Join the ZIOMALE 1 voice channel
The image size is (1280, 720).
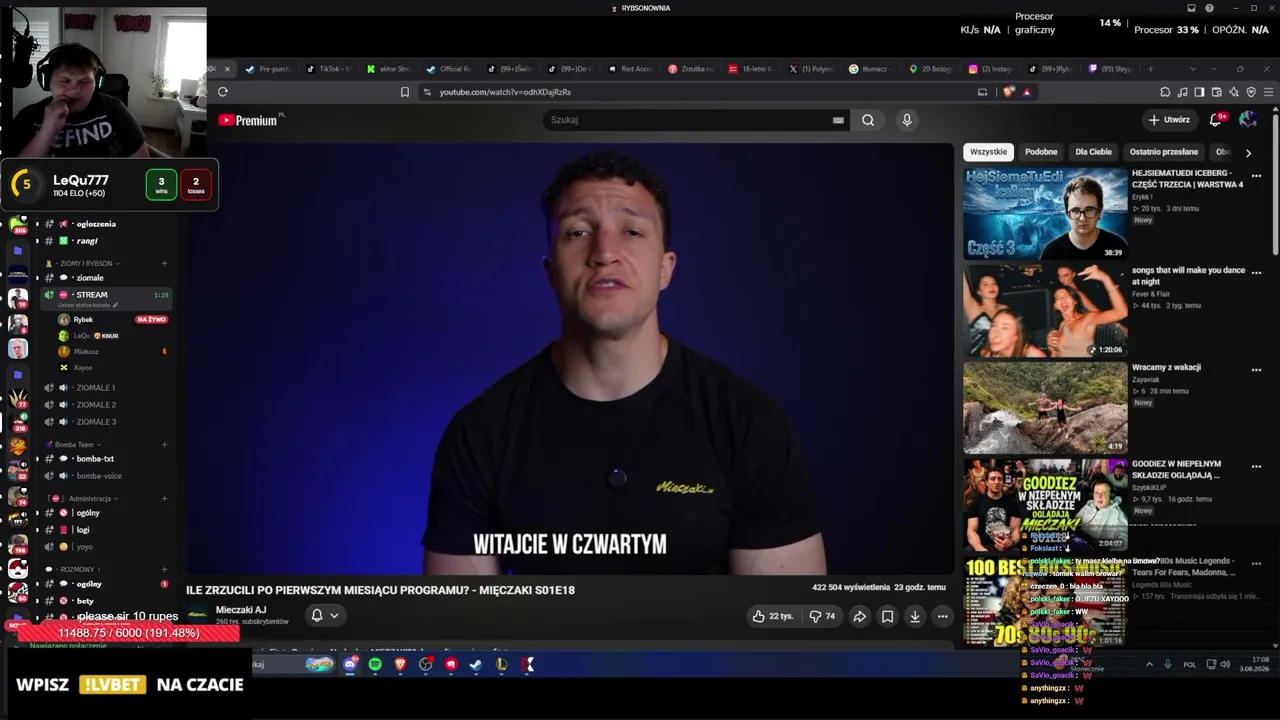[x=96, y=388]
